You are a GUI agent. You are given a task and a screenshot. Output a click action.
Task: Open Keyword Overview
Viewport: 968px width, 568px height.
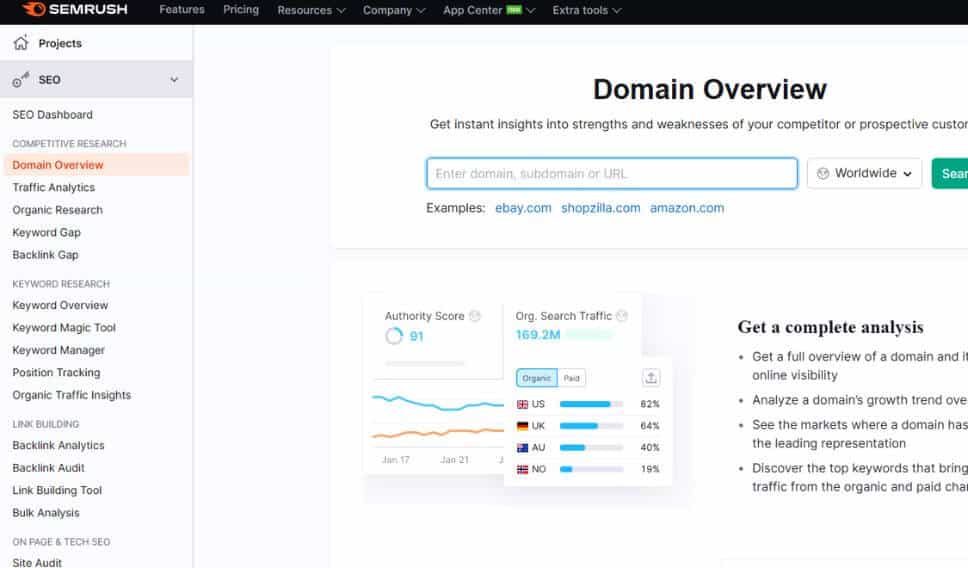click(60, 305)
